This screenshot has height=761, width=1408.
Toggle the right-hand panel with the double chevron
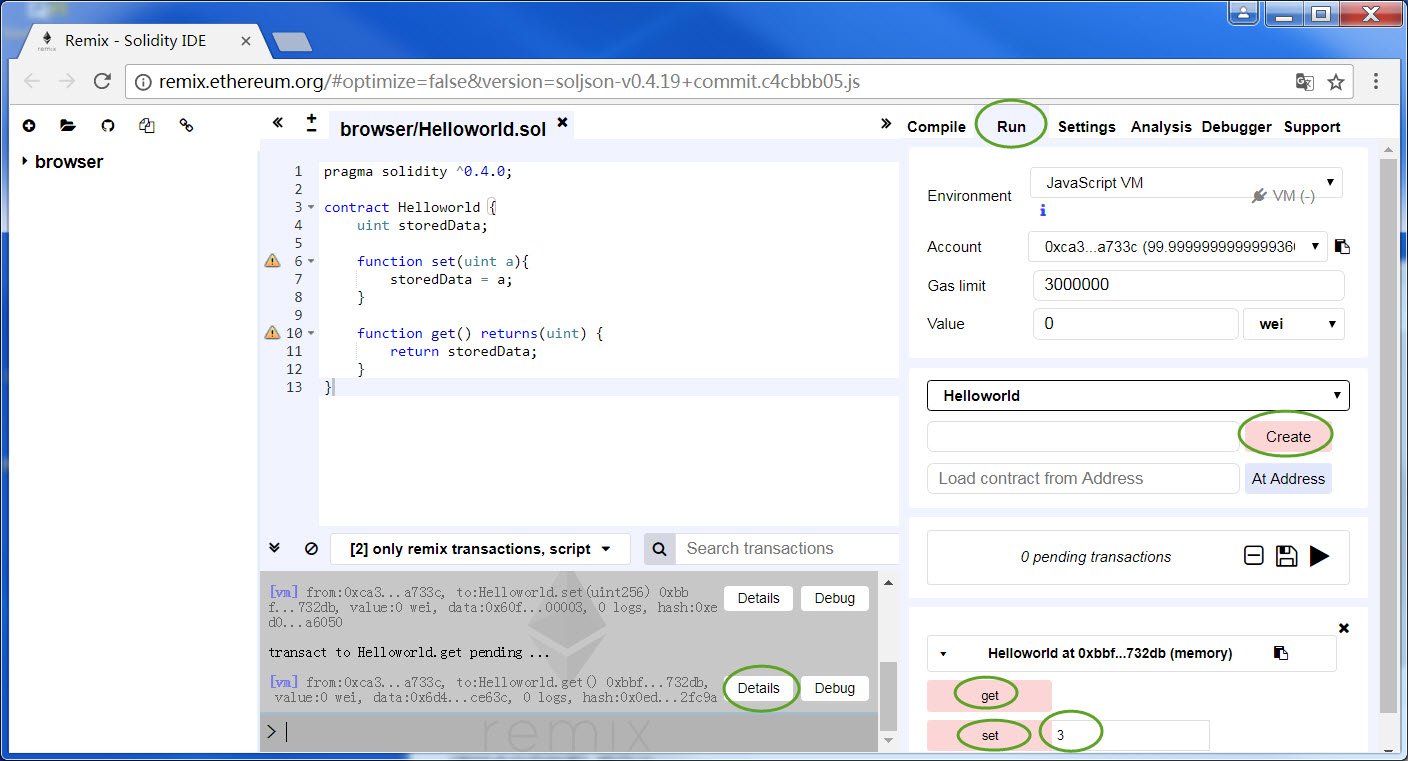coord(885,124)
